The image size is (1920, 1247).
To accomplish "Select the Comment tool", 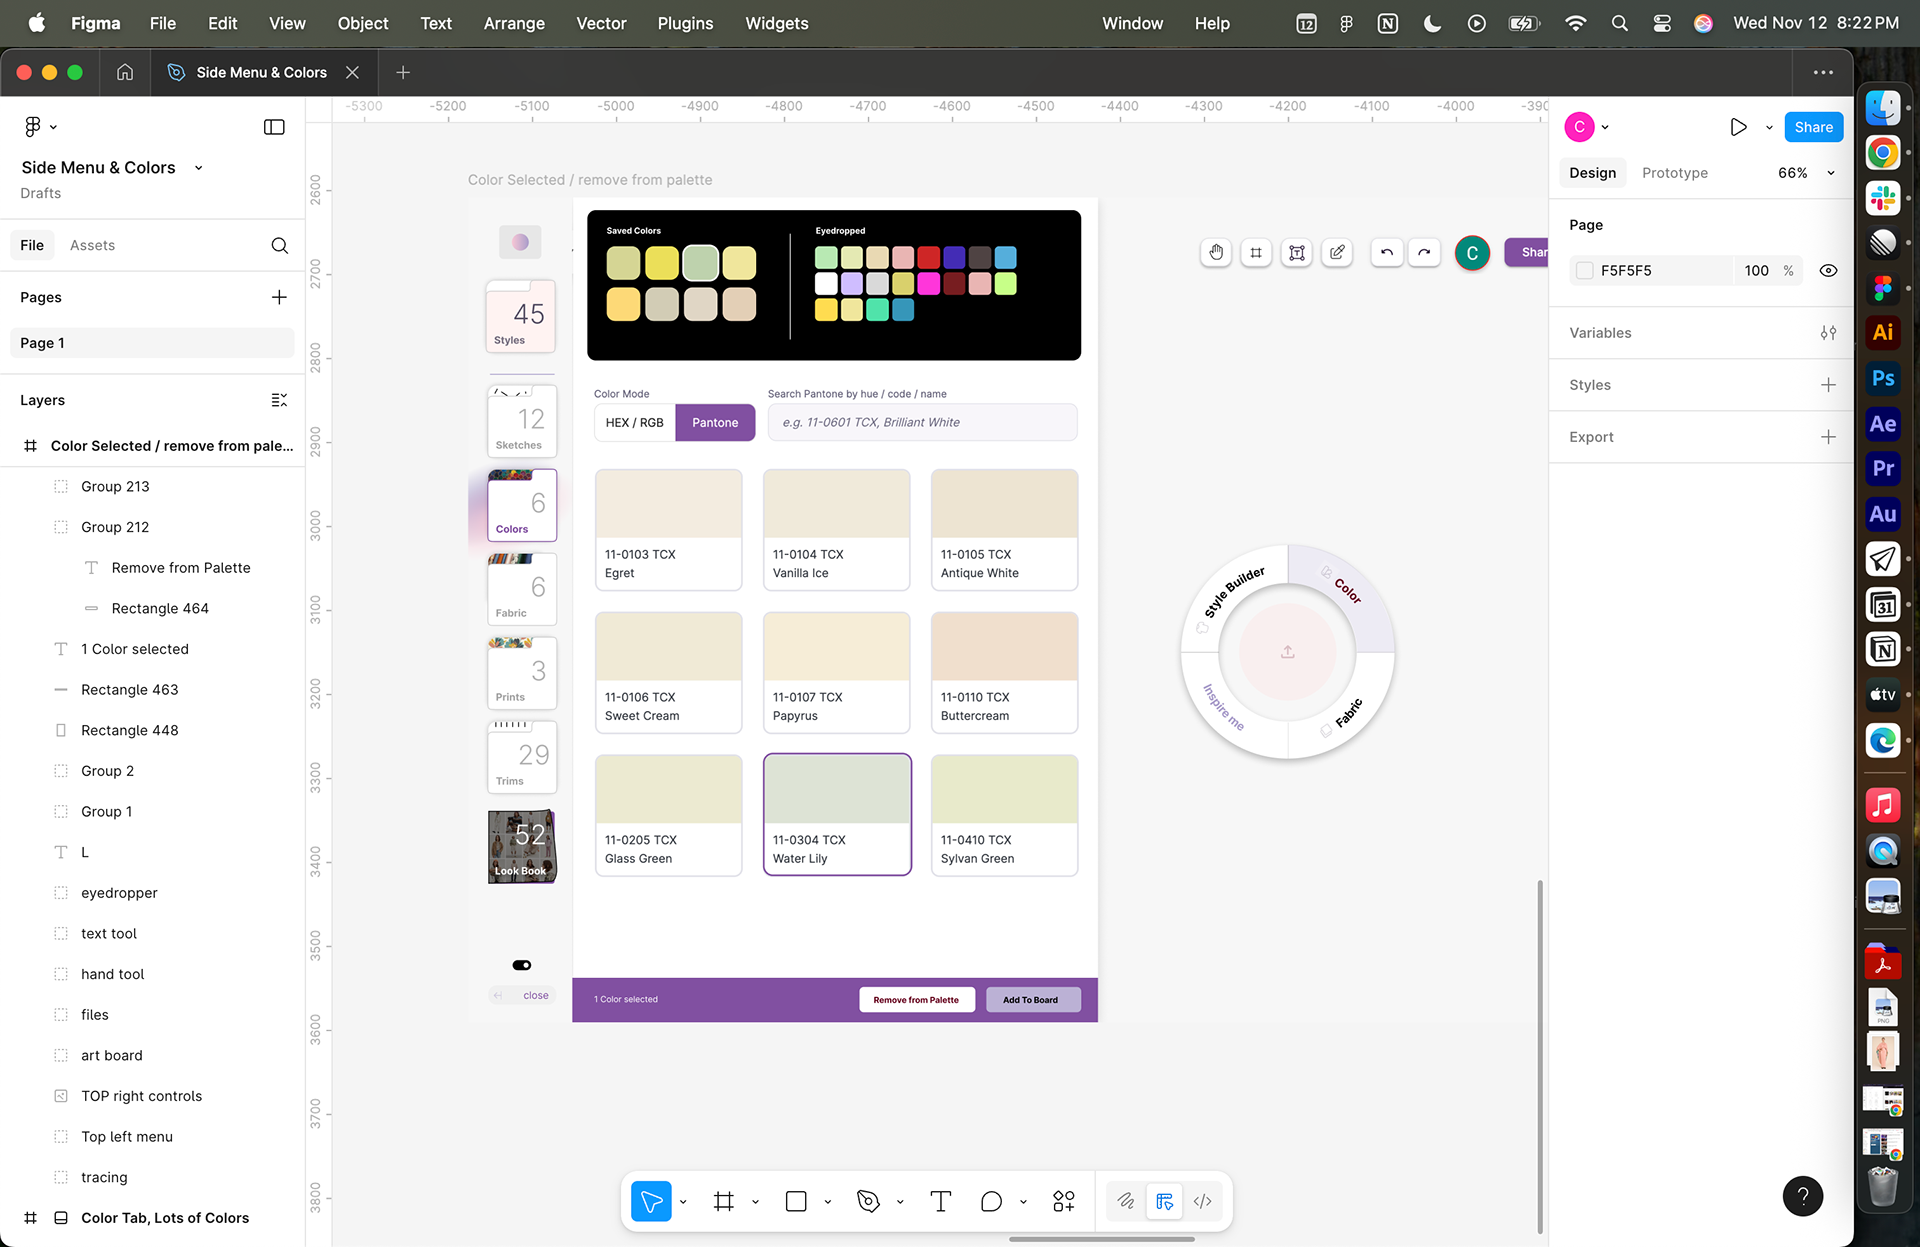I will coord(991,1201).
